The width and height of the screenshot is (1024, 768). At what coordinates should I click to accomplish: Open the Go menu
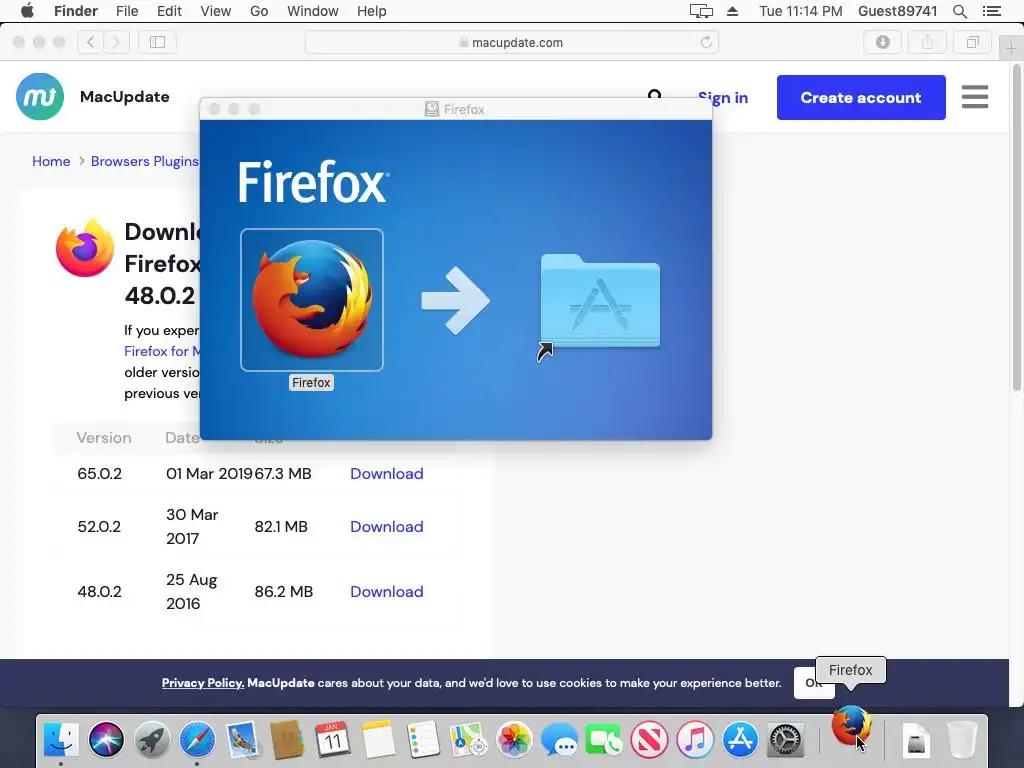(x=259, y=11)
